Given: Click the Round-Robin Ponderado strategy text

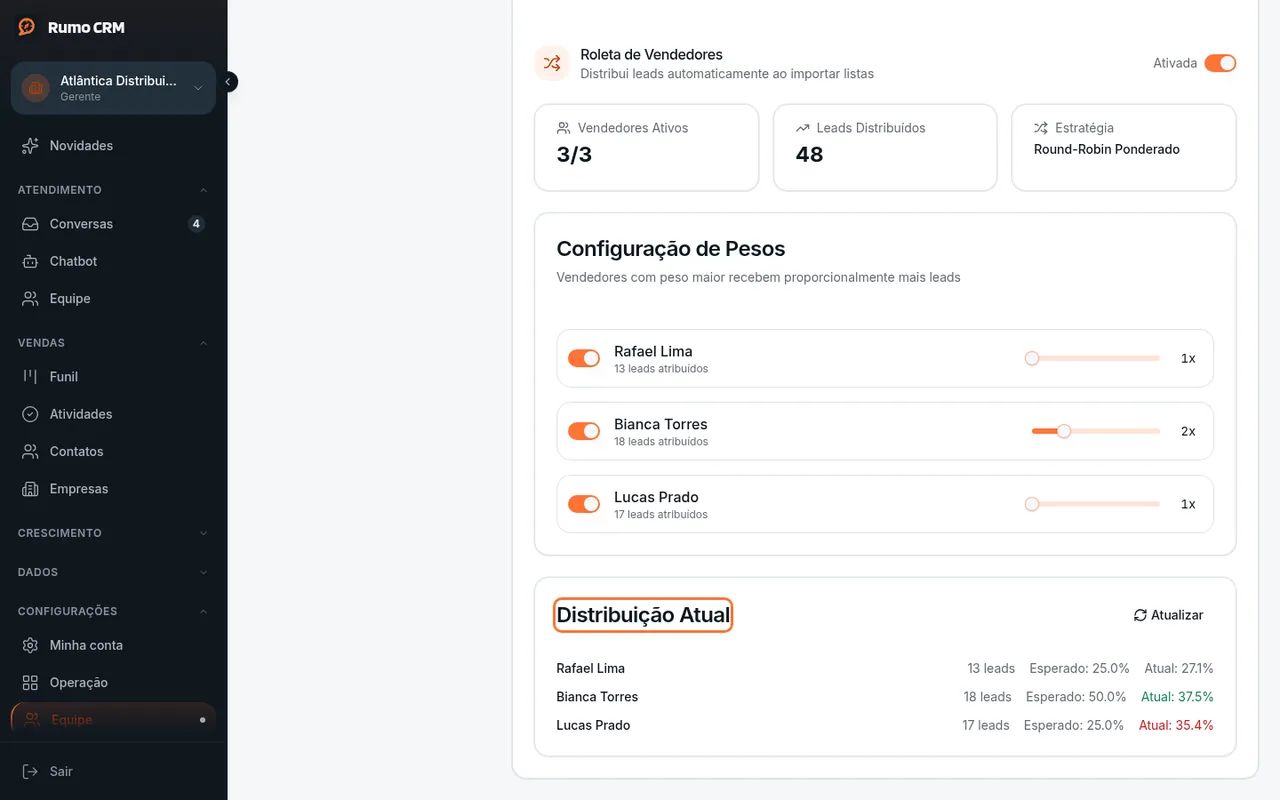Looking at the screenshot, I should coord(1107,149).
